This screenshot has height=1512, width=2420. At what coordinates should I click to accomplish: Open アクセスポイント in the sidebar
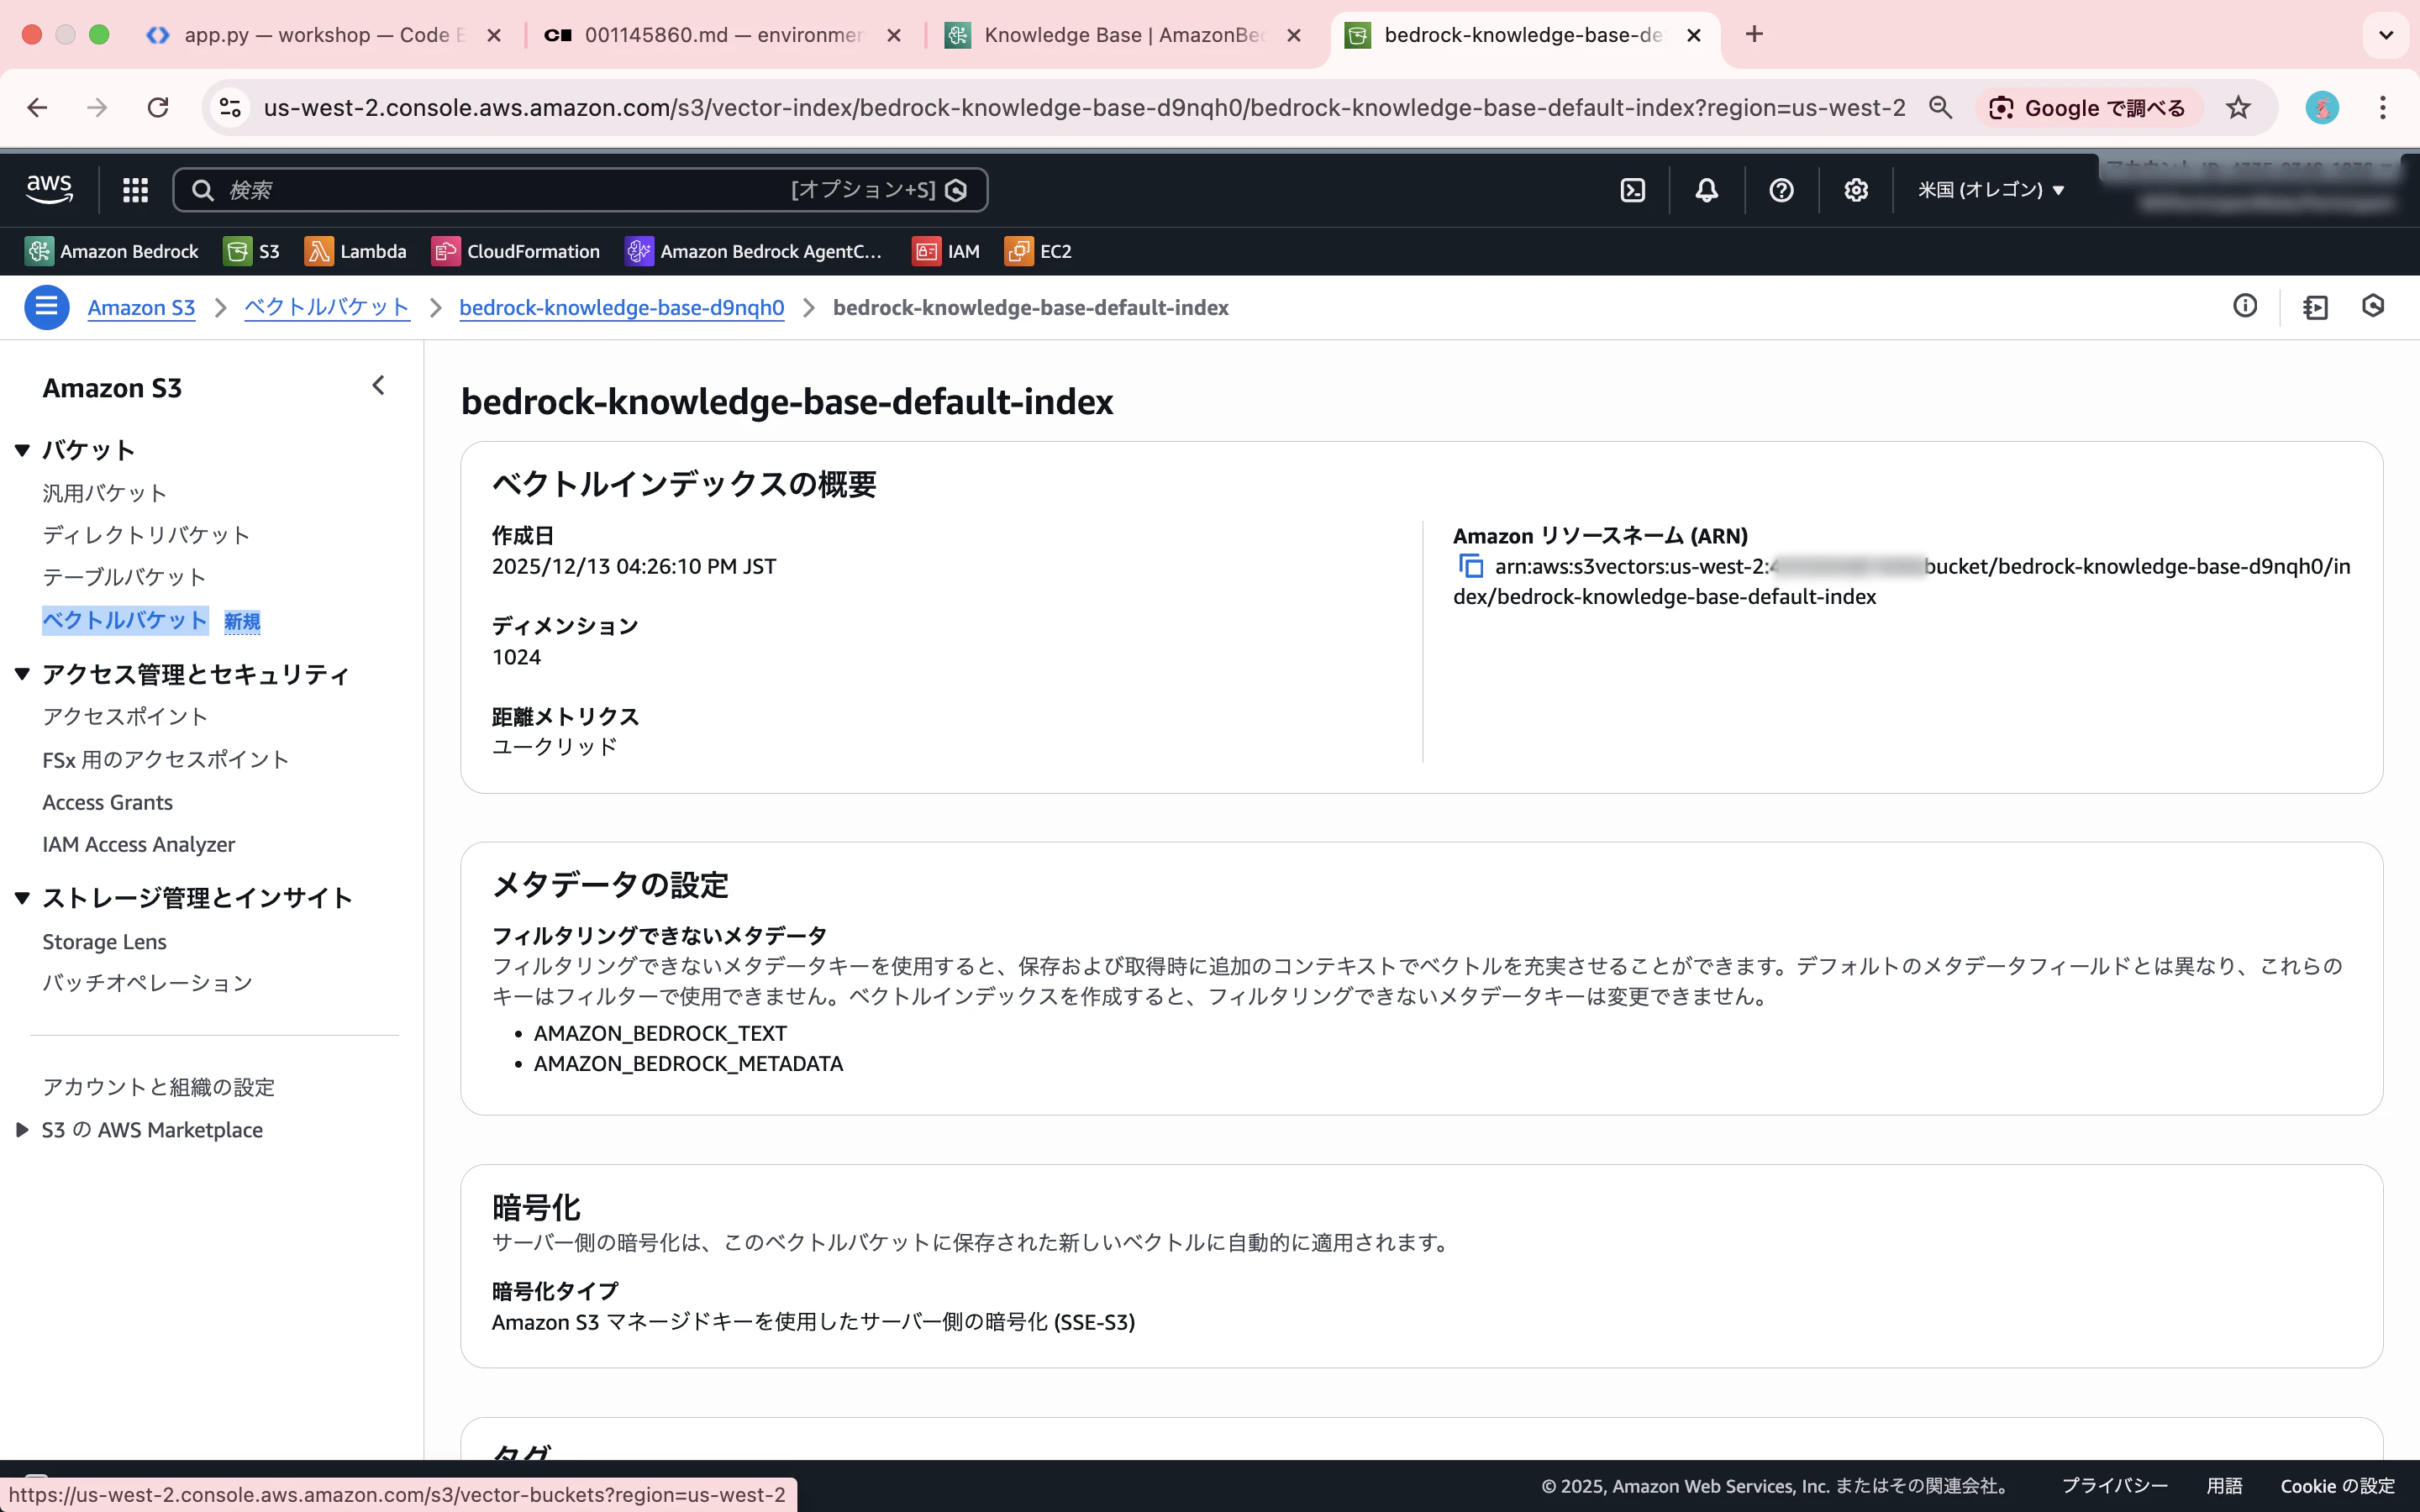125,716
